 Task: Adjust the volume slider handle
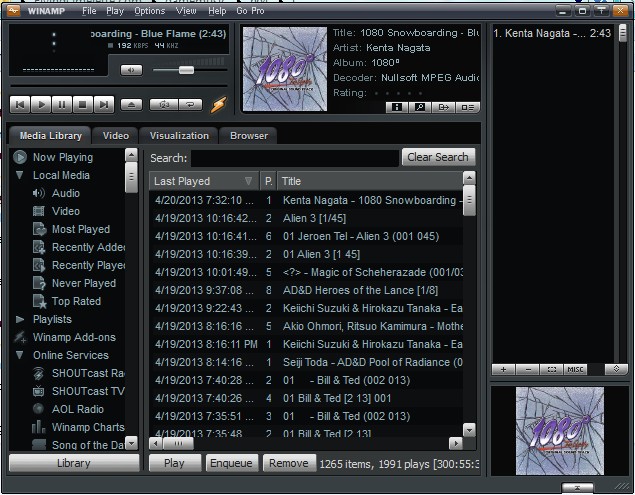[x=186, y=70]
